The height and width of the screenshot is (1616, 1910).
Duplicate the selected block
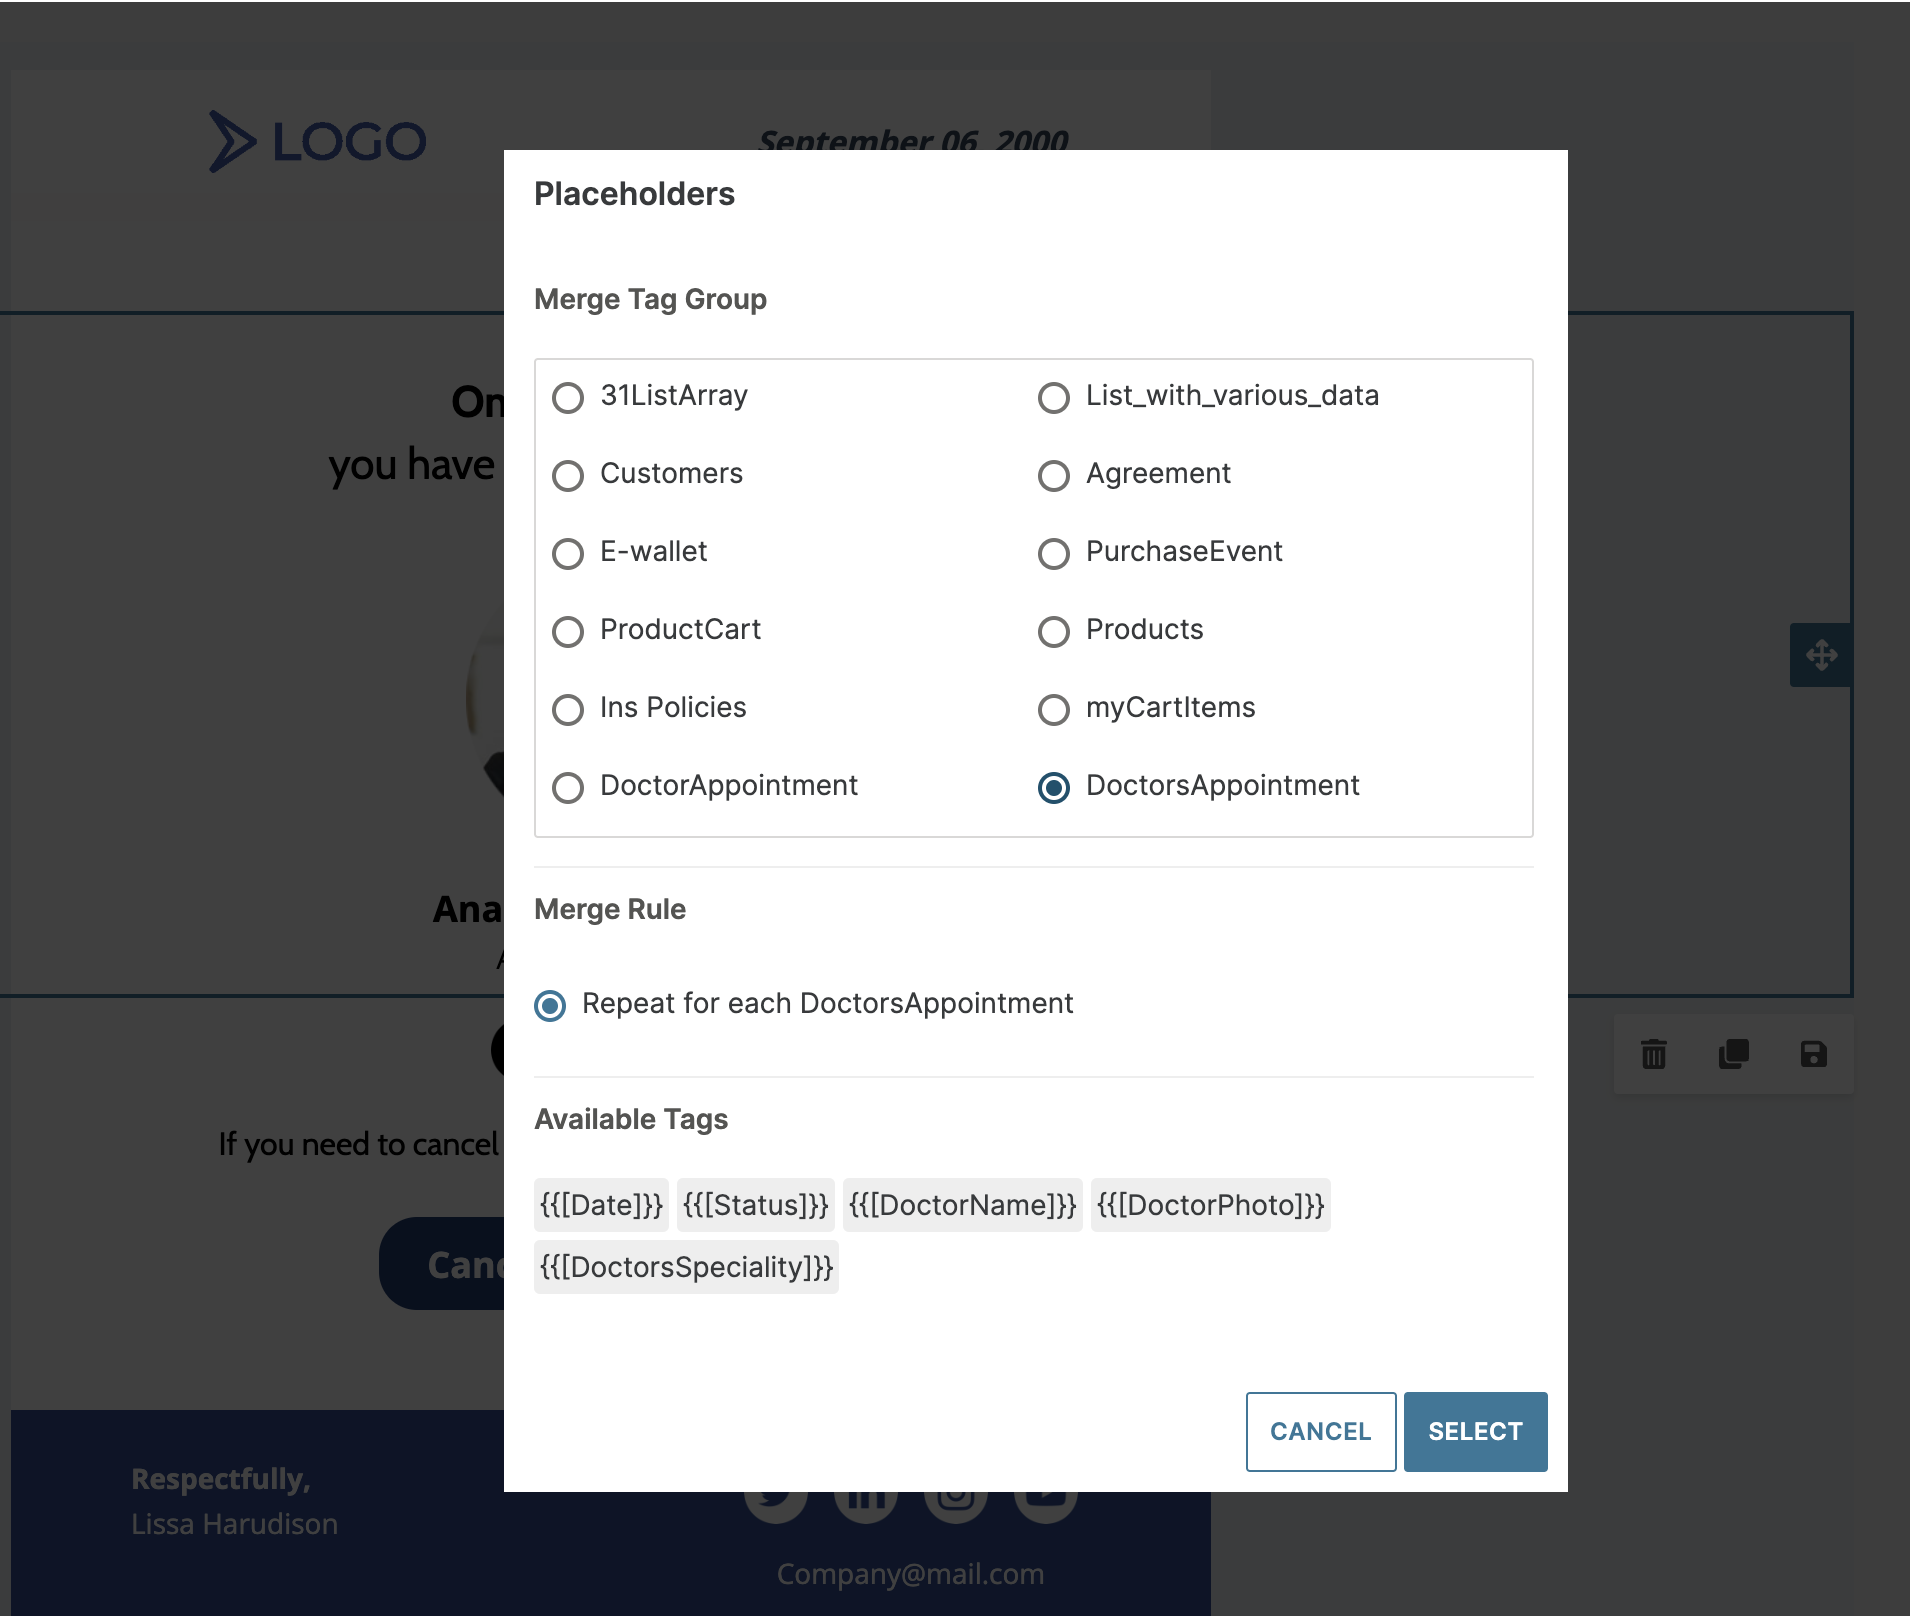point(1733,1053)
